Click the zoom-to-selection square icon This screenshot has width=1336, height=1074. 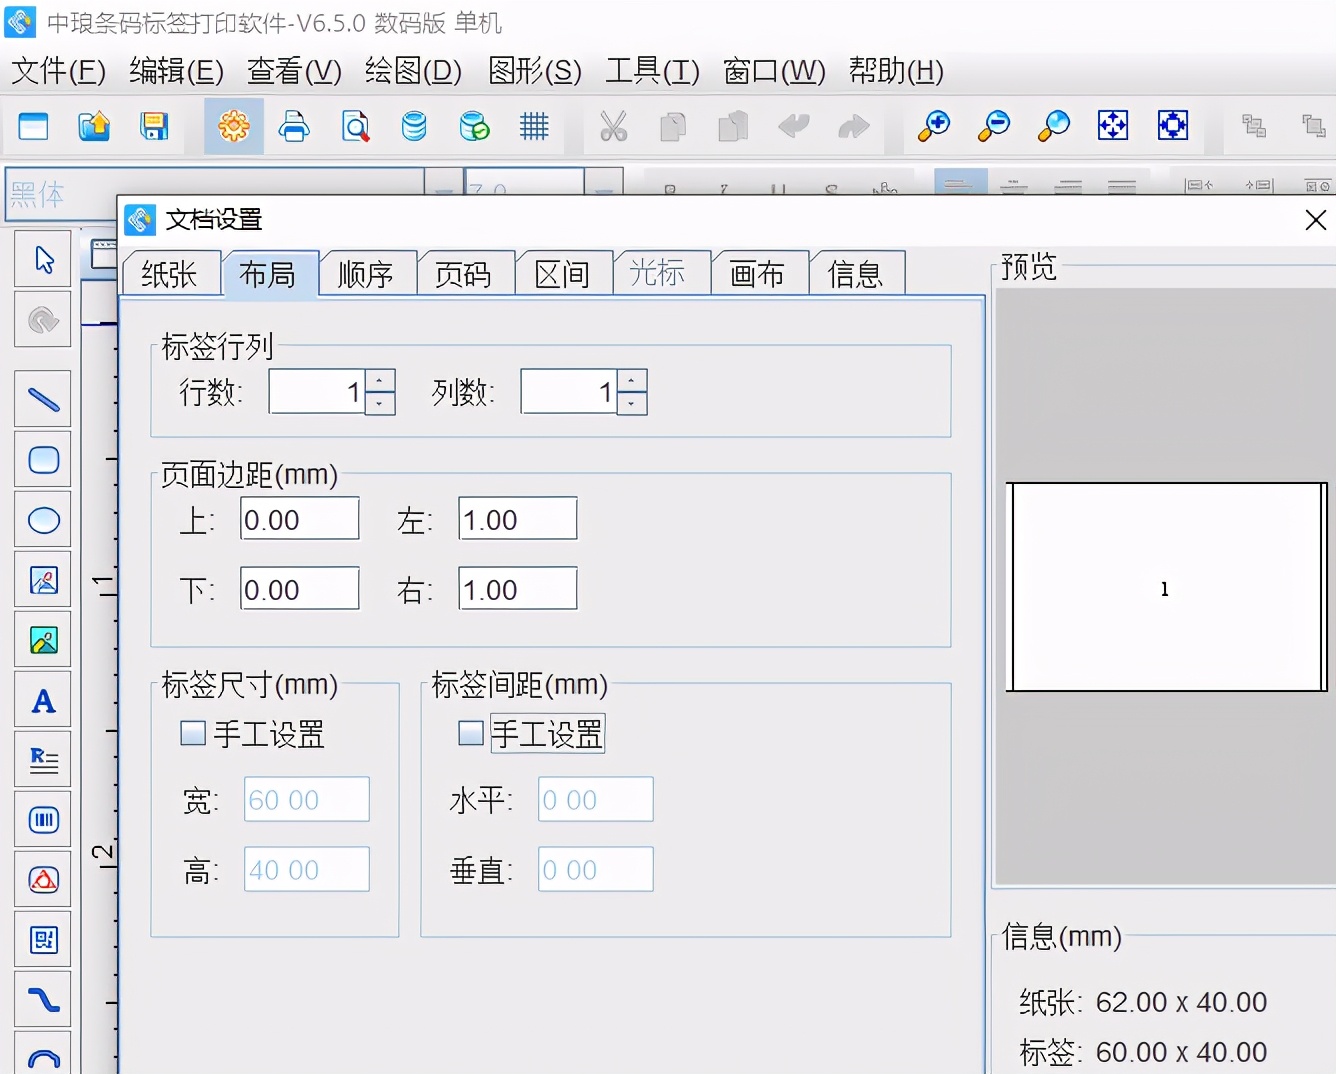click(1173, 126)
